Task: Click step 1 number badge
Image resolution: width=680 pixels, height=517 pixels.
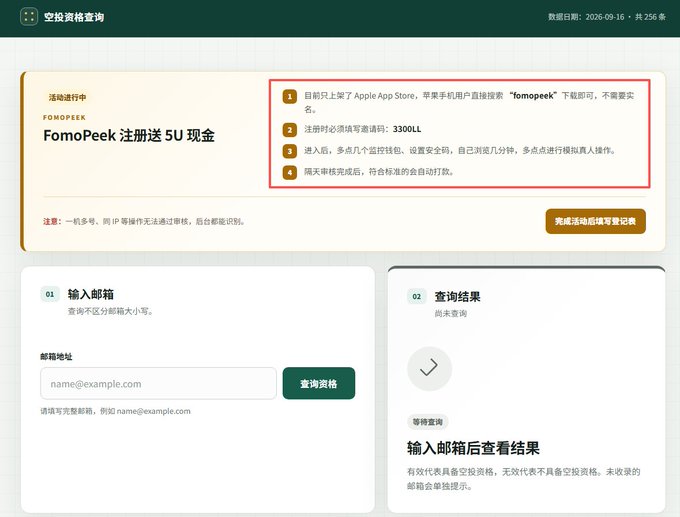Action: [290, 96]
